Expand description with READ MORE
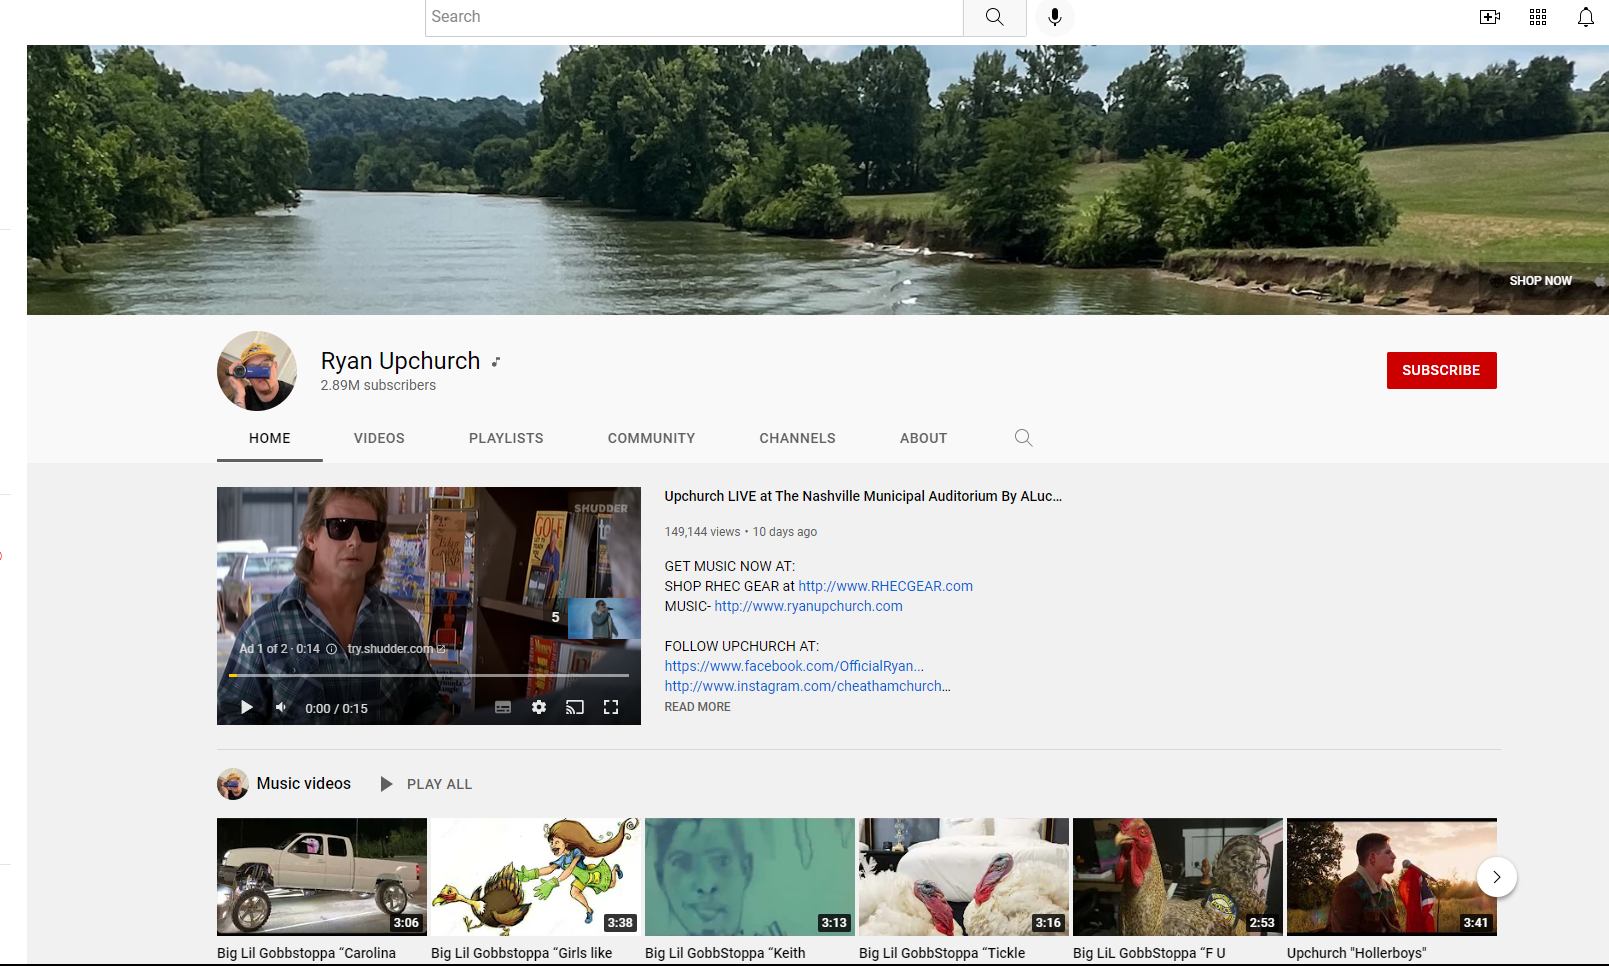The height and width of the screenshot is (966, 1609). (x=697, y=707)
